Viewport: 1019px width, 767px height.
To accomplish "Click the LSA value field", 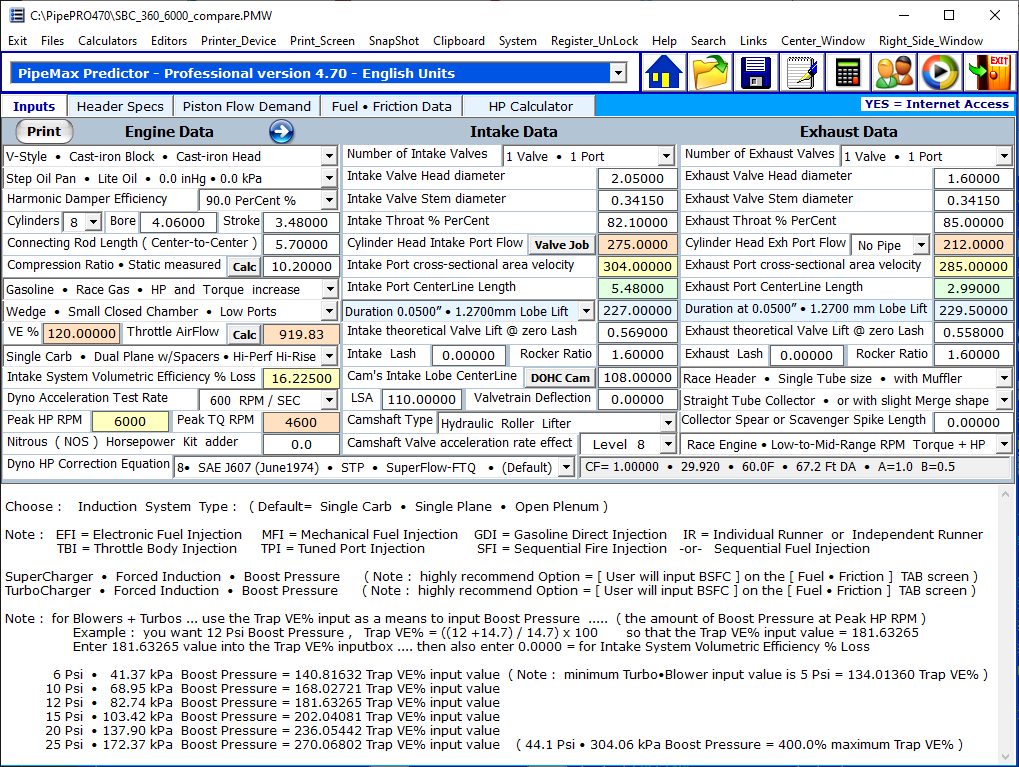I will [422, 400].
